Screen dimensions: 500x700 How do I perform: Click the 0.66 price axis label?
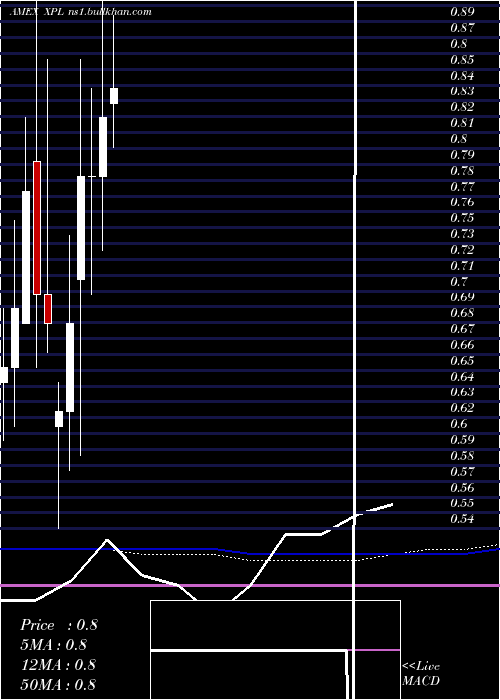coord(462,345)
